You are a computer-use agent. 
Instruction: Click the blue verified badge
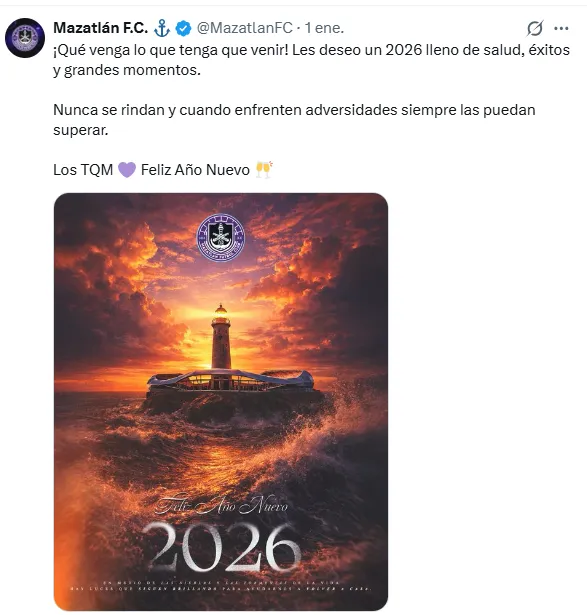pyautogui.click(x=183, y=28)
